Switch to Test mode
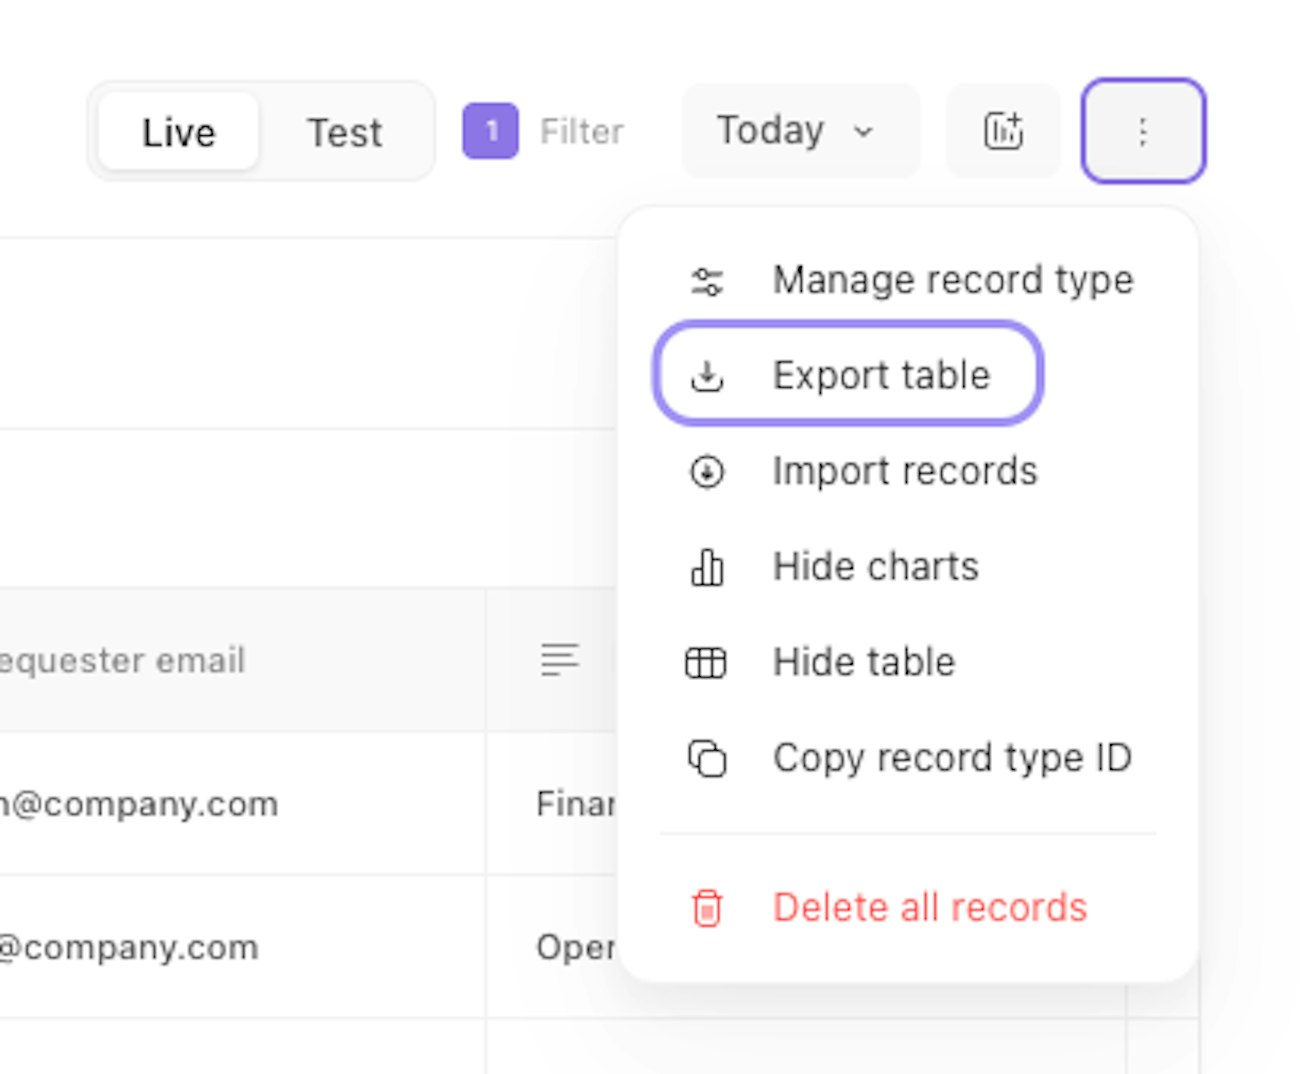The width and height of the screenshot is (1300, 1074). click(344, 132)
